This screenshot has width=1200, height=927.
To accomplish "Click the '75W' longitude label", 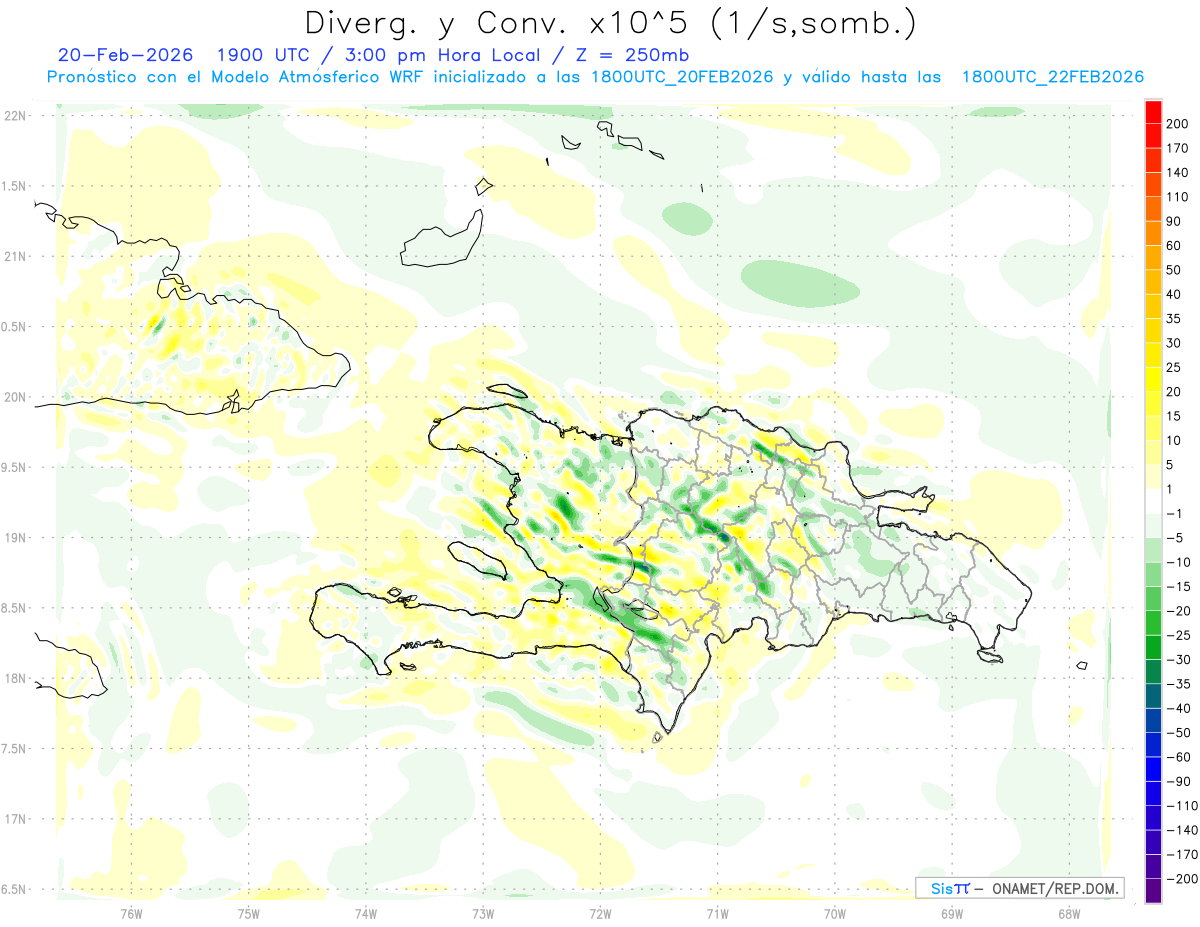I will tap(248, 912).
